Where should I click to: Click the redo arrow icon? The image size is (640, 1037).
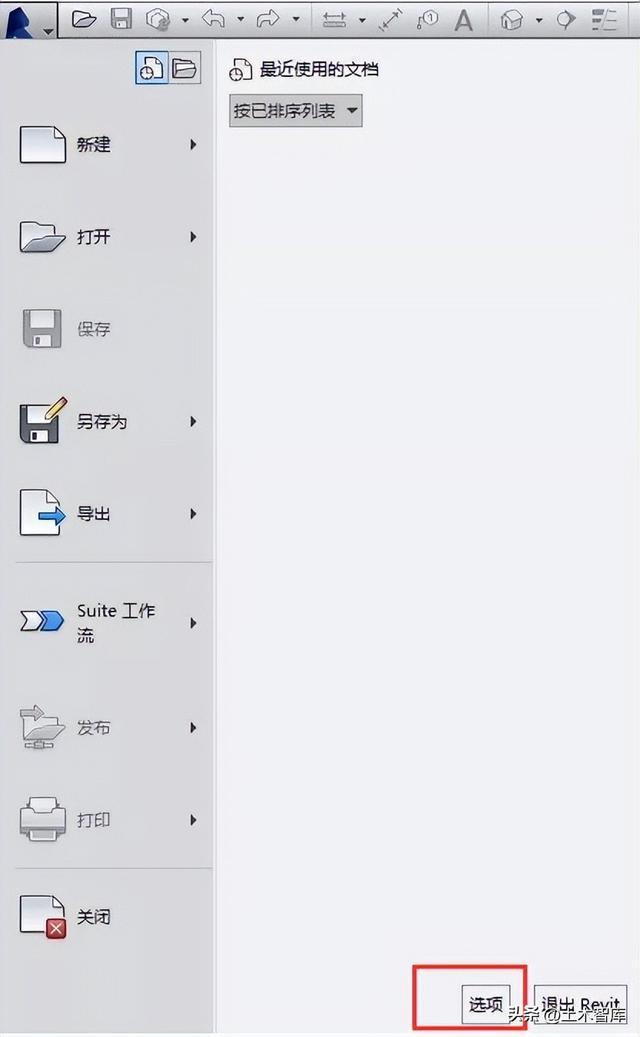(268, 20)
